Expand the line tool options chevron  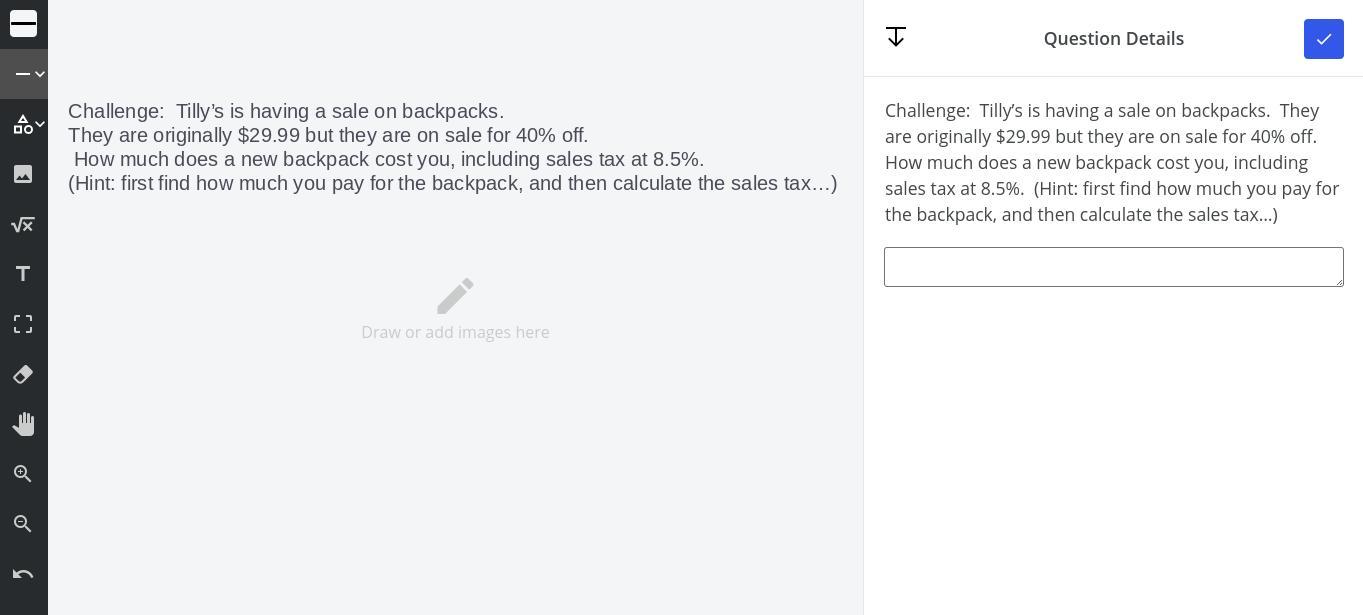[40, 74]
